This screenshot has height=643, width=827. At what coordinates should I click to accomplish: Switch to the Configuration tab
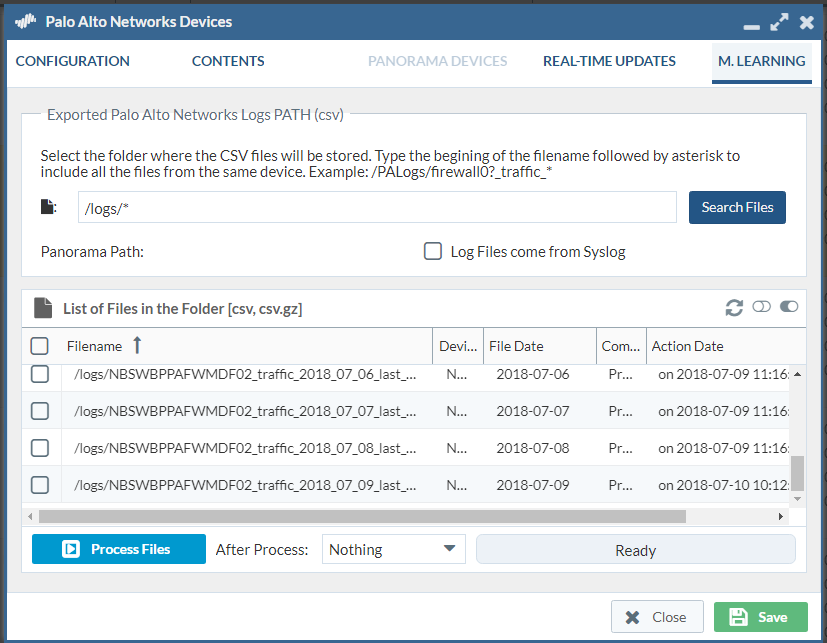pos(73,61)
